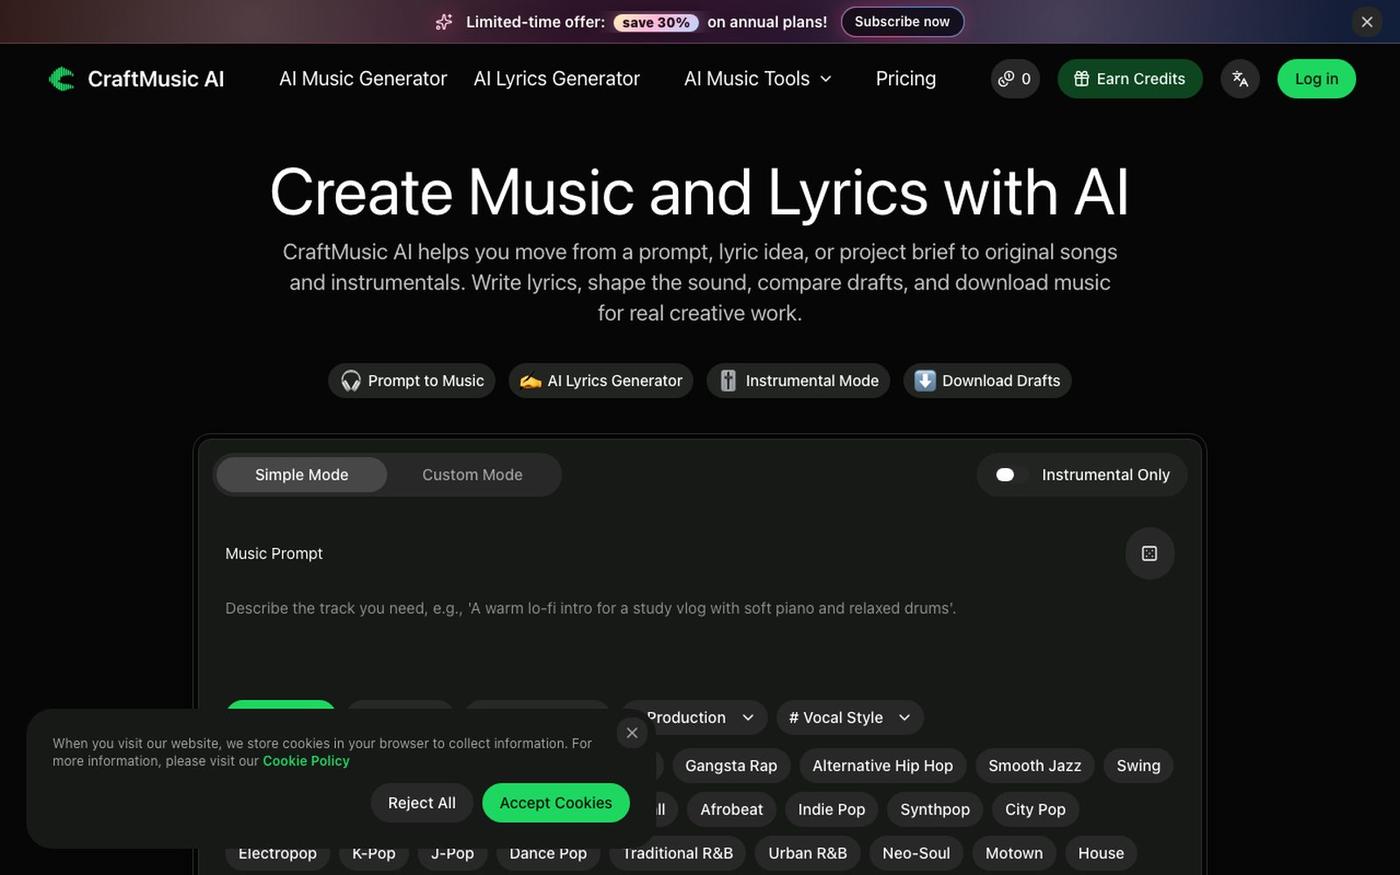
Task: Close the promotional banner with X
Action: coord(1367,22)
